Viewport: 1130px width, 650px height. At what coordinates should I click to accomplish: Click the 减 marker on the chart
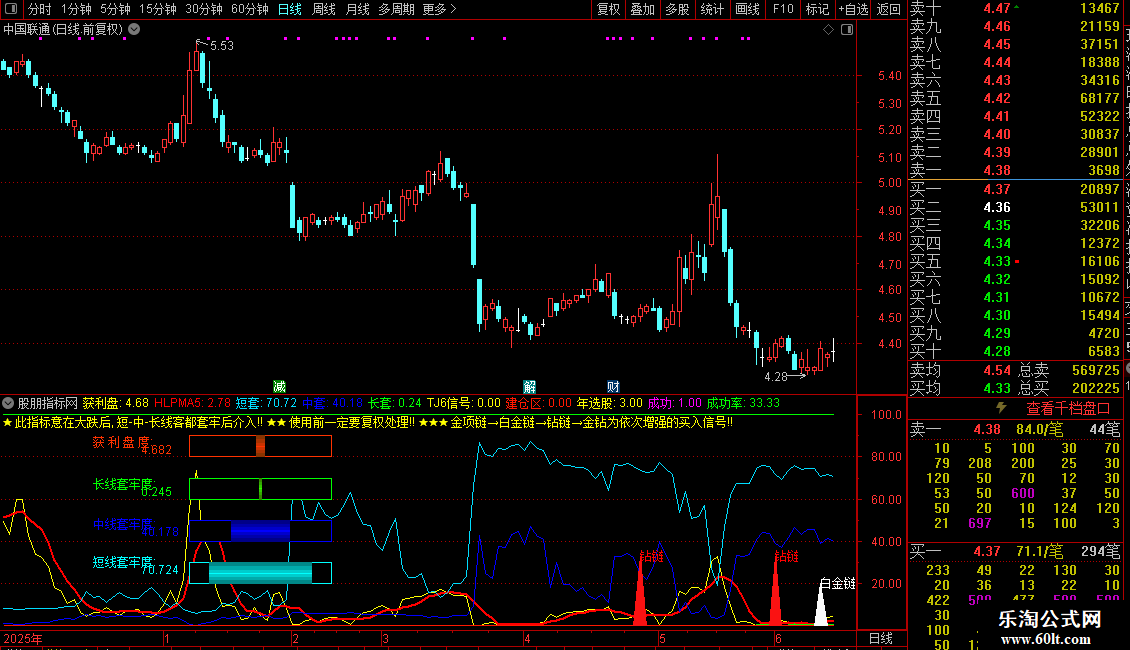pos(279,387)
